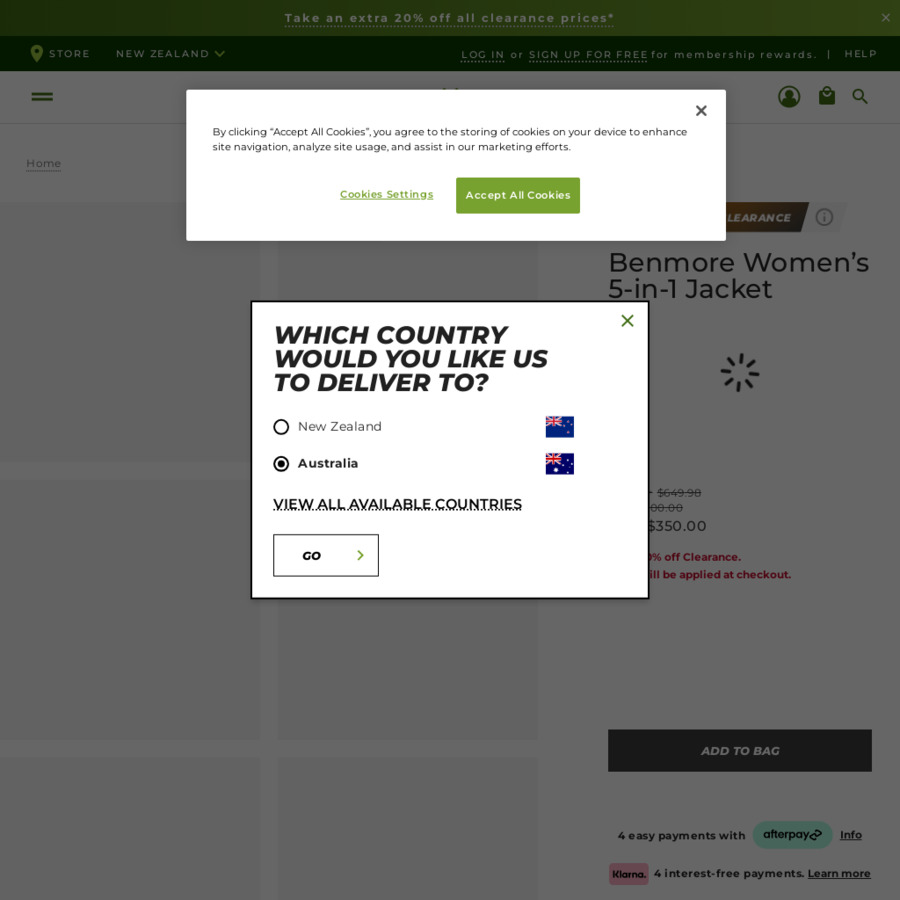Click the store locator pin icon
900x900 pixels.
coord(36,53)
